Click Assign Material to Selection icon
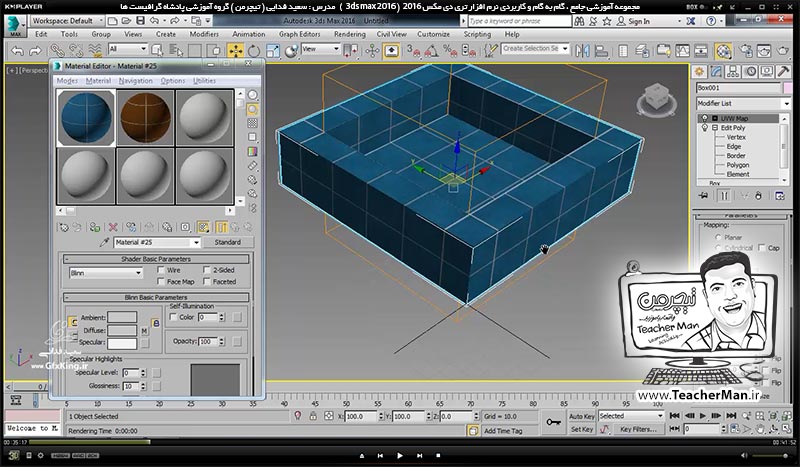This screenshot has width=800, height=467. tap(94, 227)
